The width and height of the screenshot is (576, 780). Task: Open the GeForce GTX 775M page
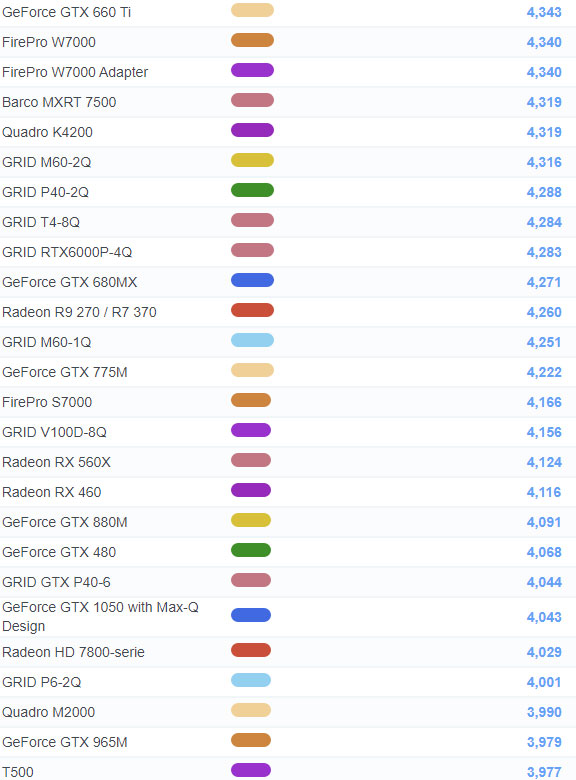[x=65, y=372]
